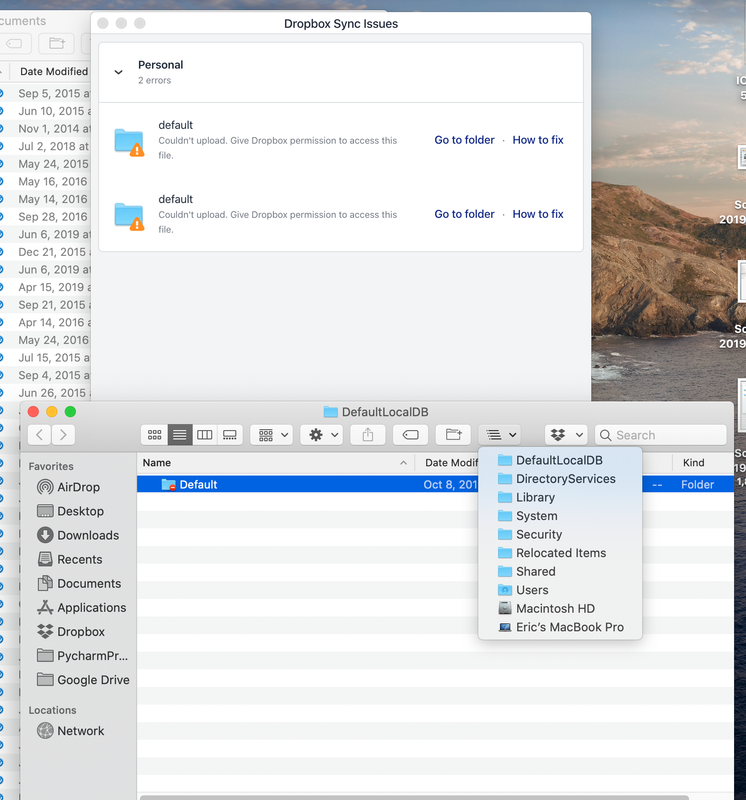Click the Edit Tags toolbar button
Viewport: 746px width, 800px height.
pos(410,435)
